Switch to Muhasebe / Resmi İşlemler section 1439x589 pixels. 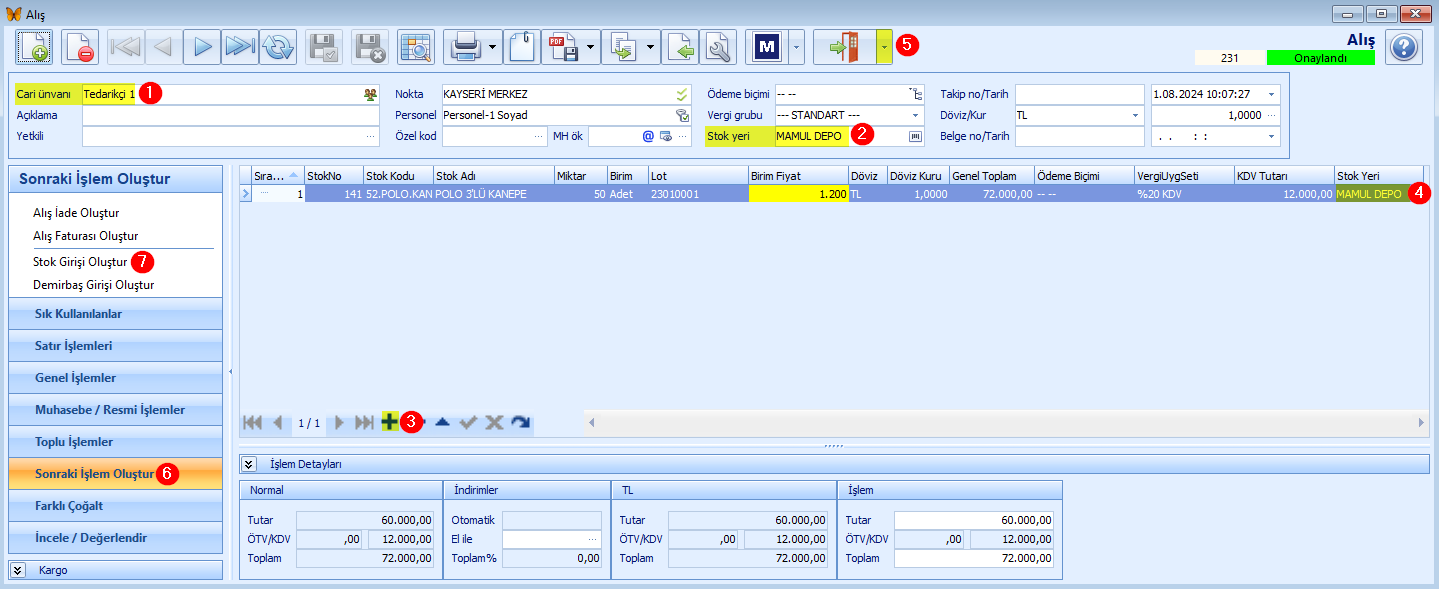(x=115, y=410)
